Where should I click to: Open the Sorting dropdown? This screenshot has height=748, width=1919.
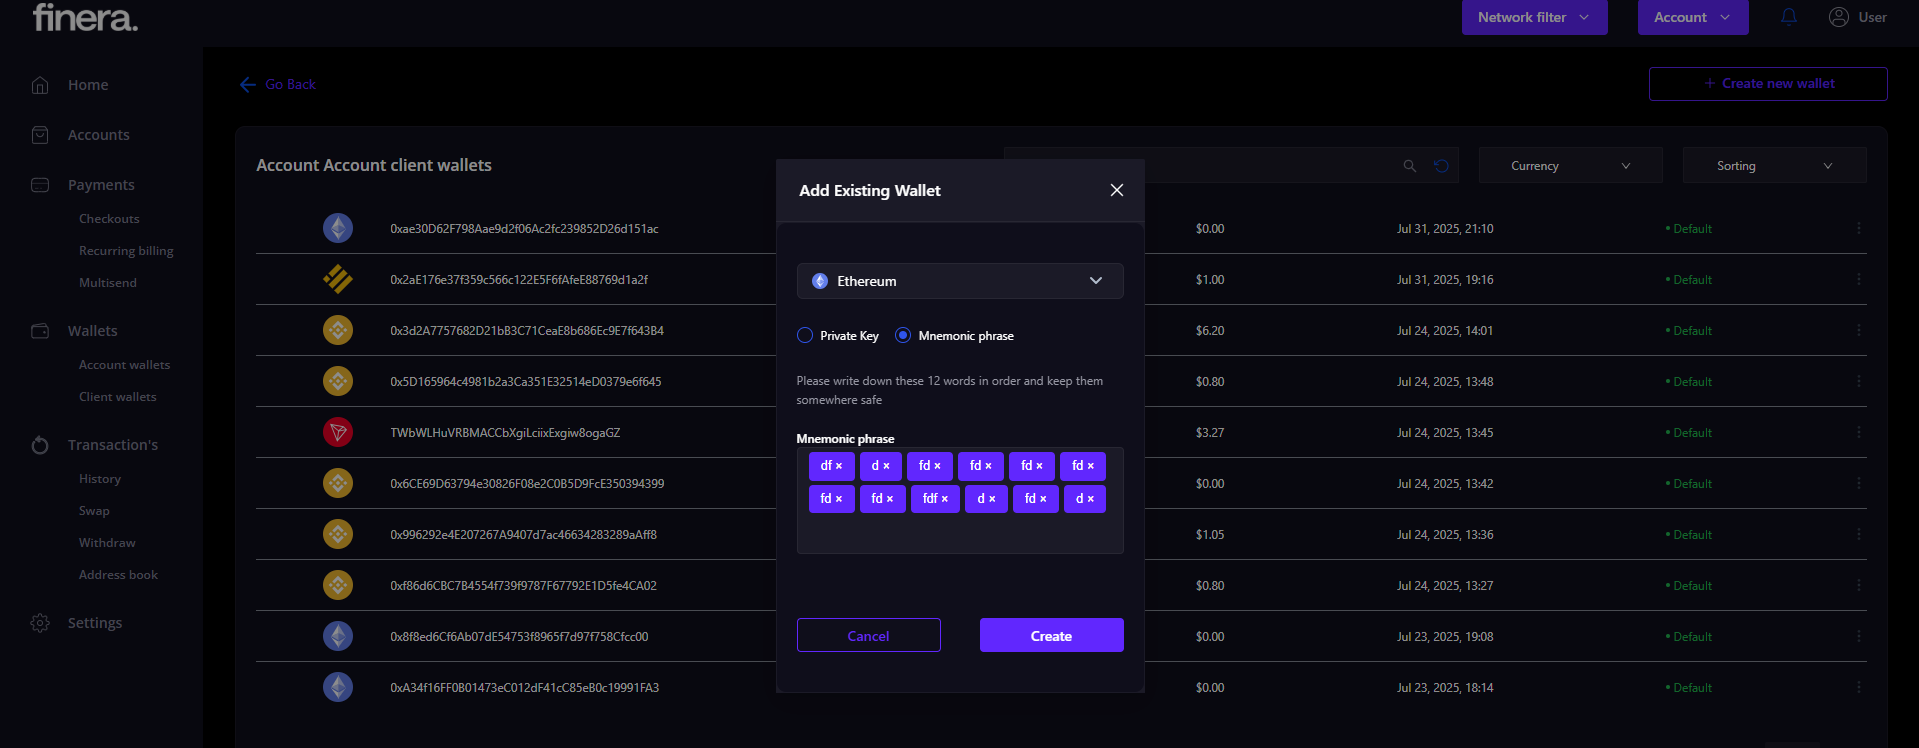pos(1773,166)
